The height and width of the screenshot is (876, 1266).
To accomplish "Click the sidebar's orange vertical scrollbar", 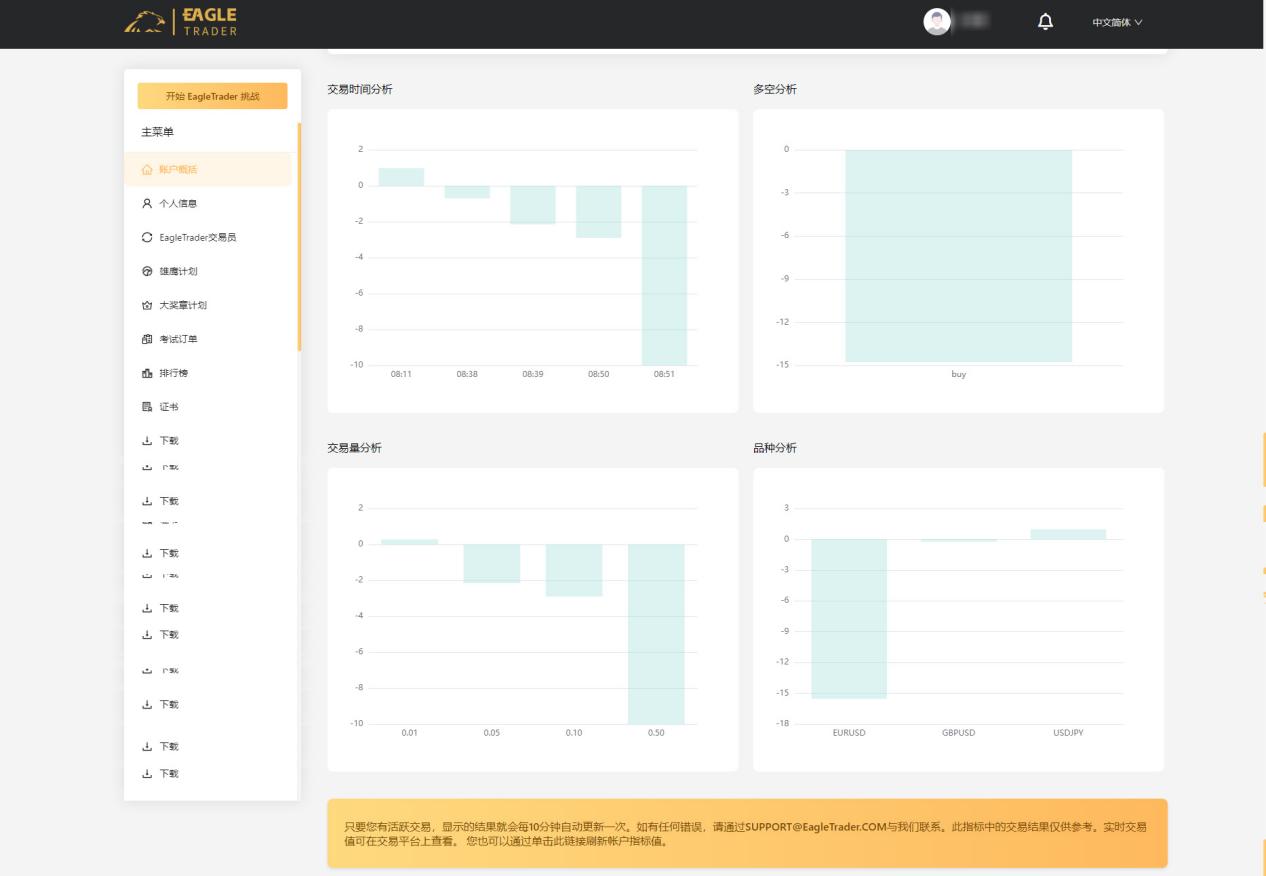I will 299,236.
